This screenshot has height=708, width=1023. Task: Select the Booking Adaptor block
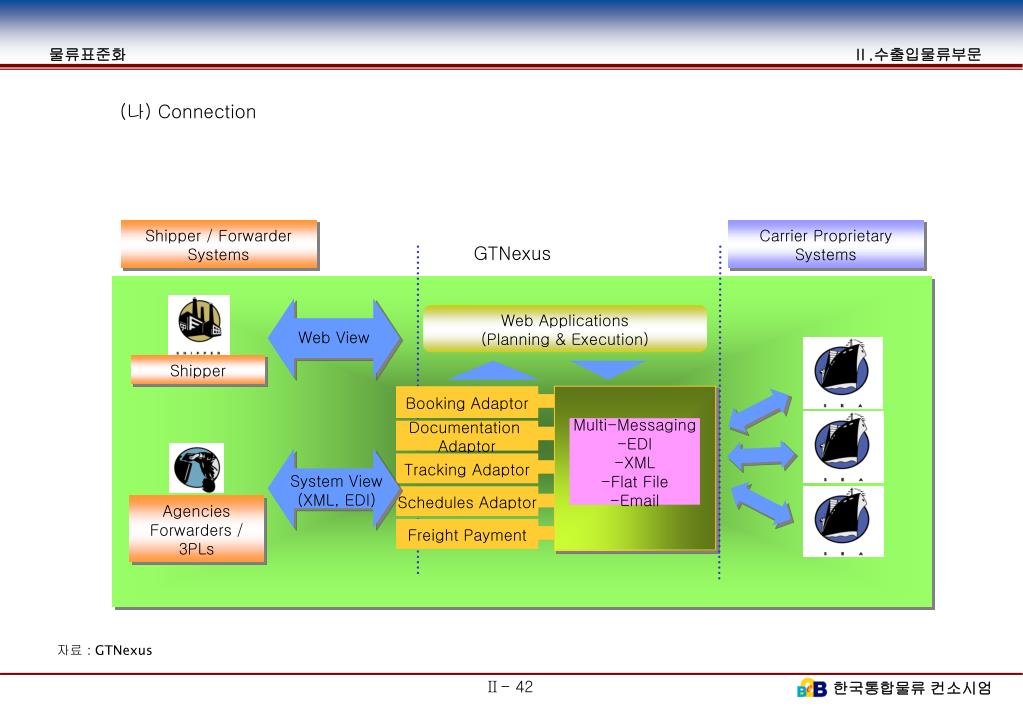[467, 403]
